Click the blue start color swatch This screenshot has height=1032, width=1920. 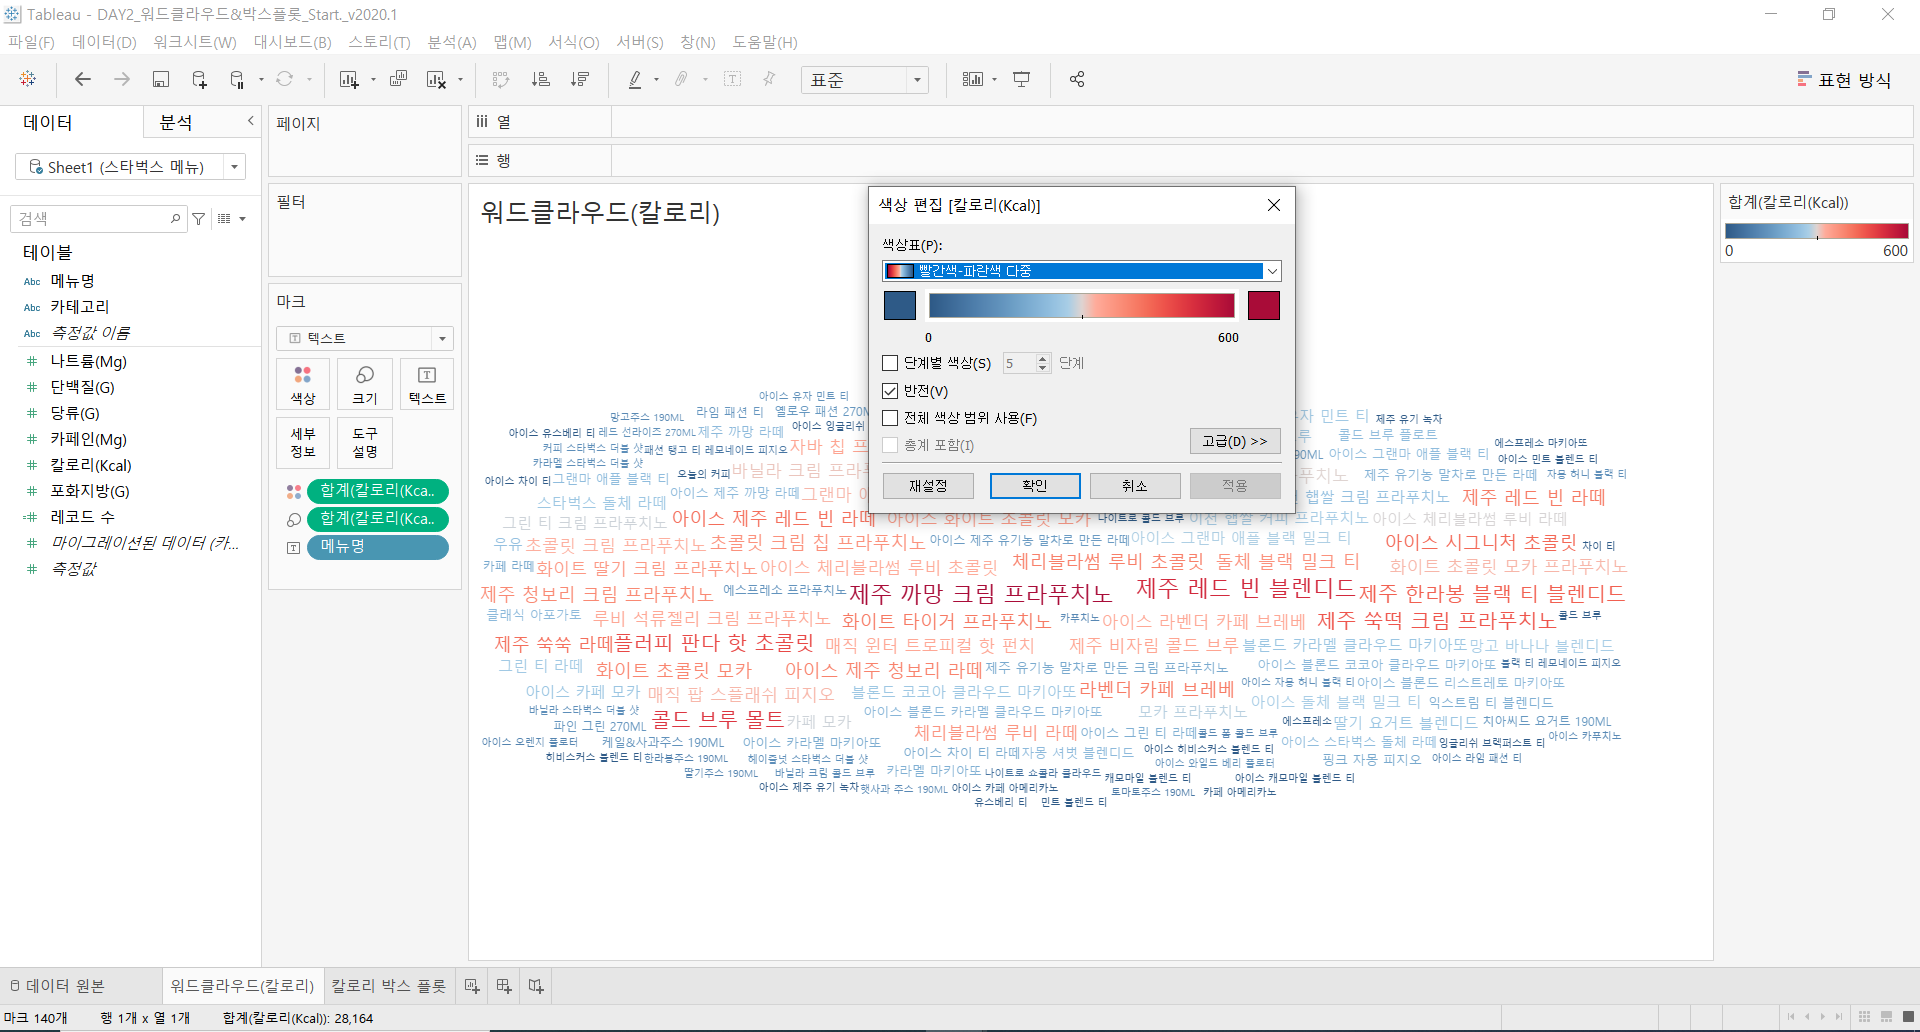pyautogui.click(x=900, y=305)
